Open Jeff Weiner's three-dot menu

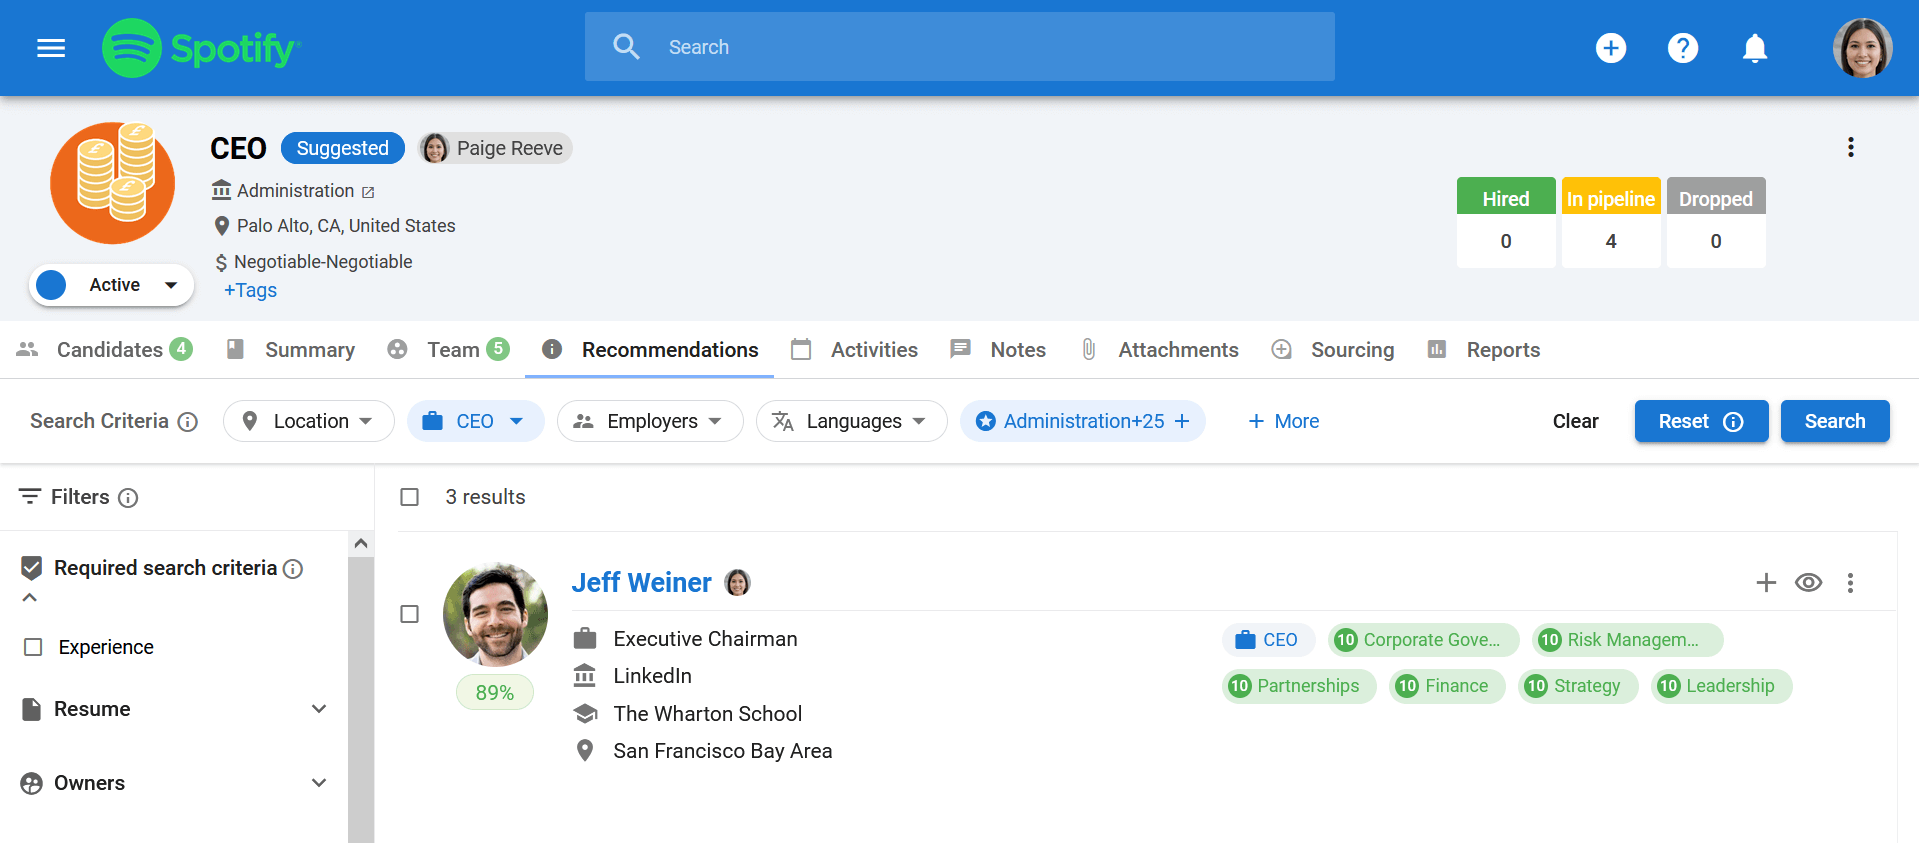1850,583
